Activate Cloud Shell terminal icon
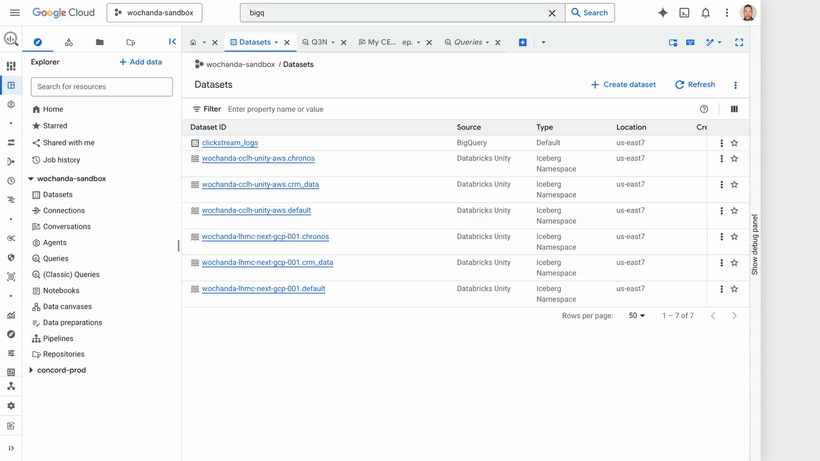 [684, 13]
